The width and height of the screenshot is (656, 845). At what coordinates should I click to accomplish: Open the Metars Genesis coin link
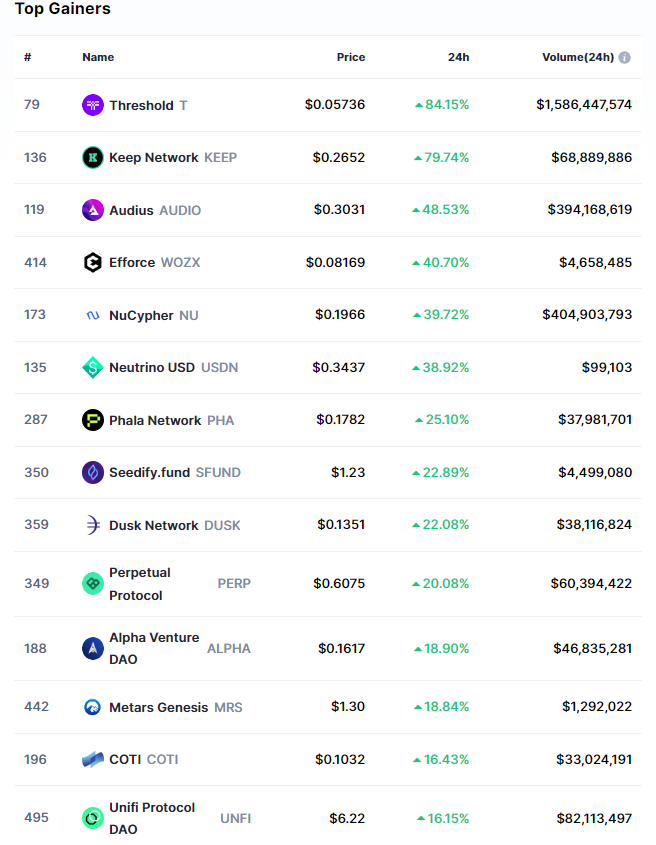[x=158, y=707]
